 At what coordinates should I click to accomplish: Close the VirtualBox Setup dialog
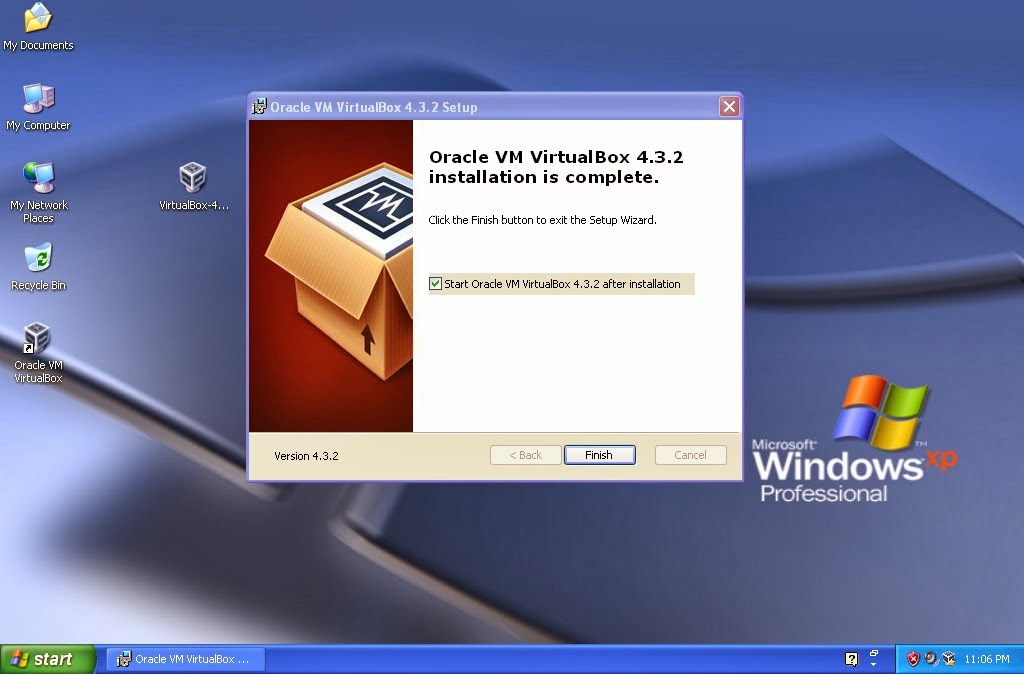(x=729, y=106)
